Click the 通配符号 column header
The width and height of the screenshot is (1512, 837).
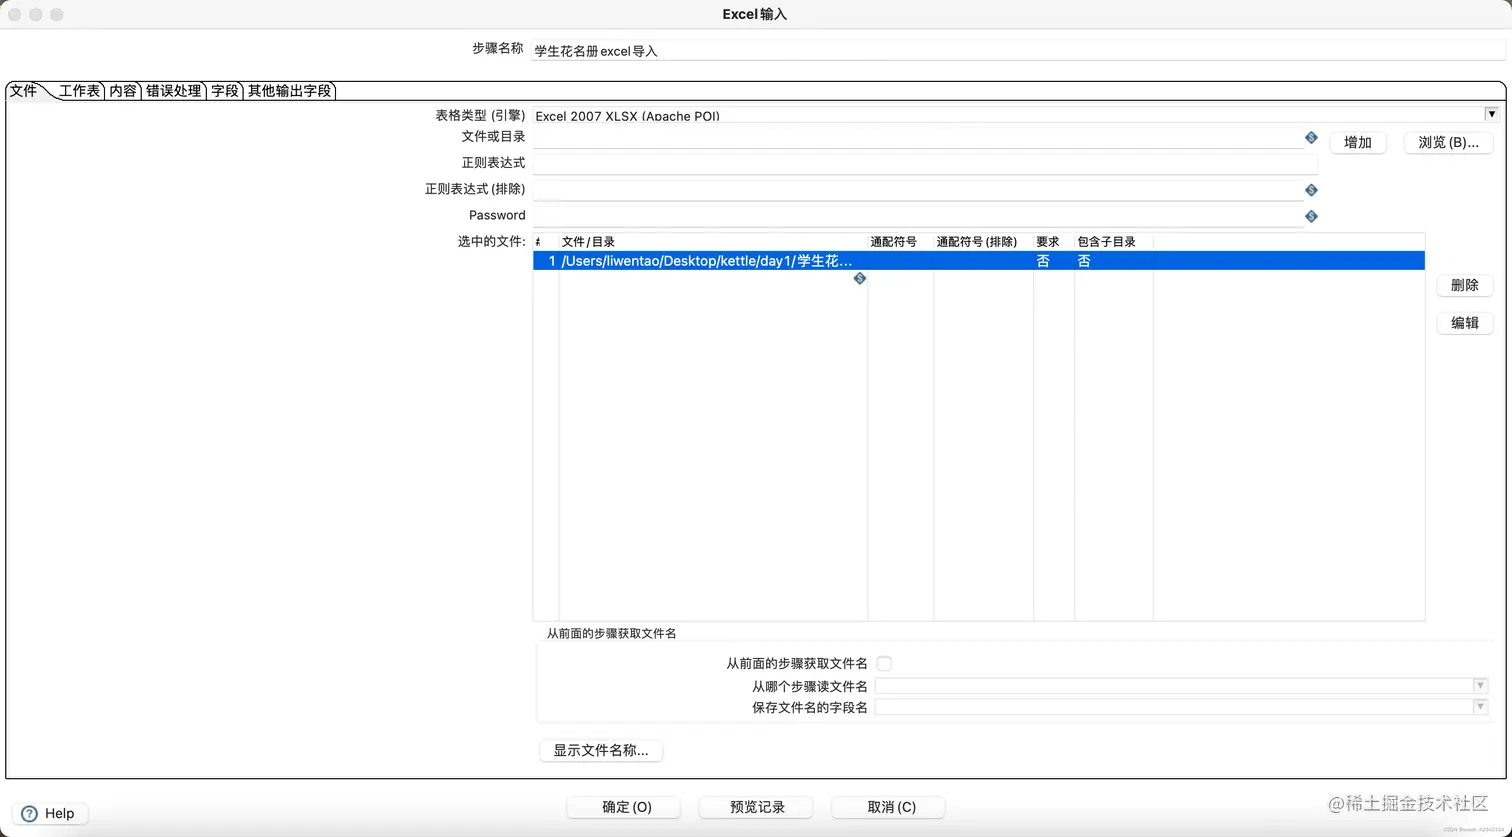point(900,242)
